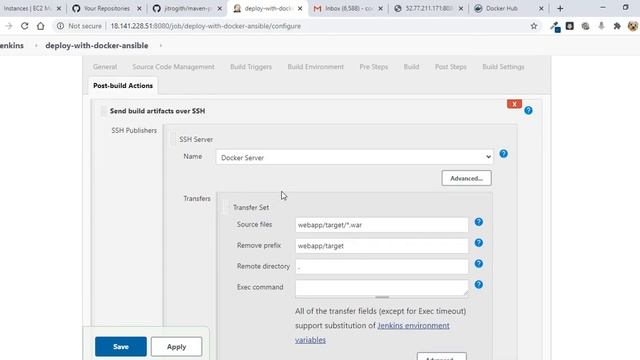Close the deploy-with-docker tab
Image resolution: width=640 pixels, height=360 pixels.
[300, 8]
